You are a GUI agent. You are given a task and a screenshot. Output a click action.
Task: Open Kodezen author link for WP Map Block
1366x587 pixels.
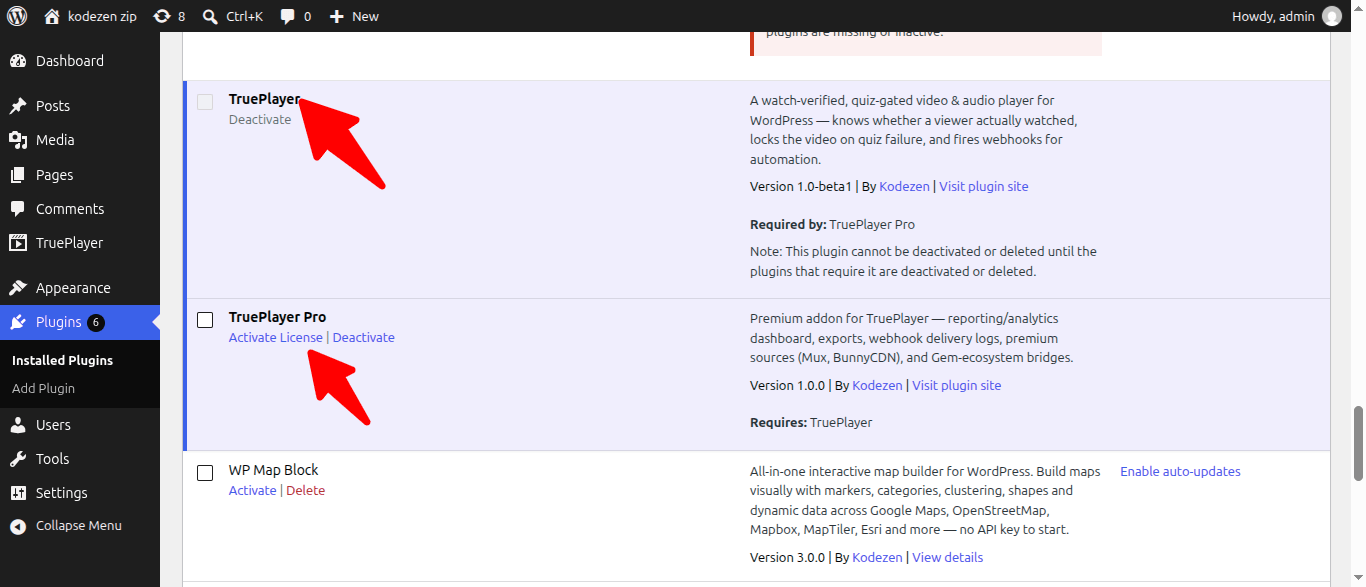coord(877,557)
